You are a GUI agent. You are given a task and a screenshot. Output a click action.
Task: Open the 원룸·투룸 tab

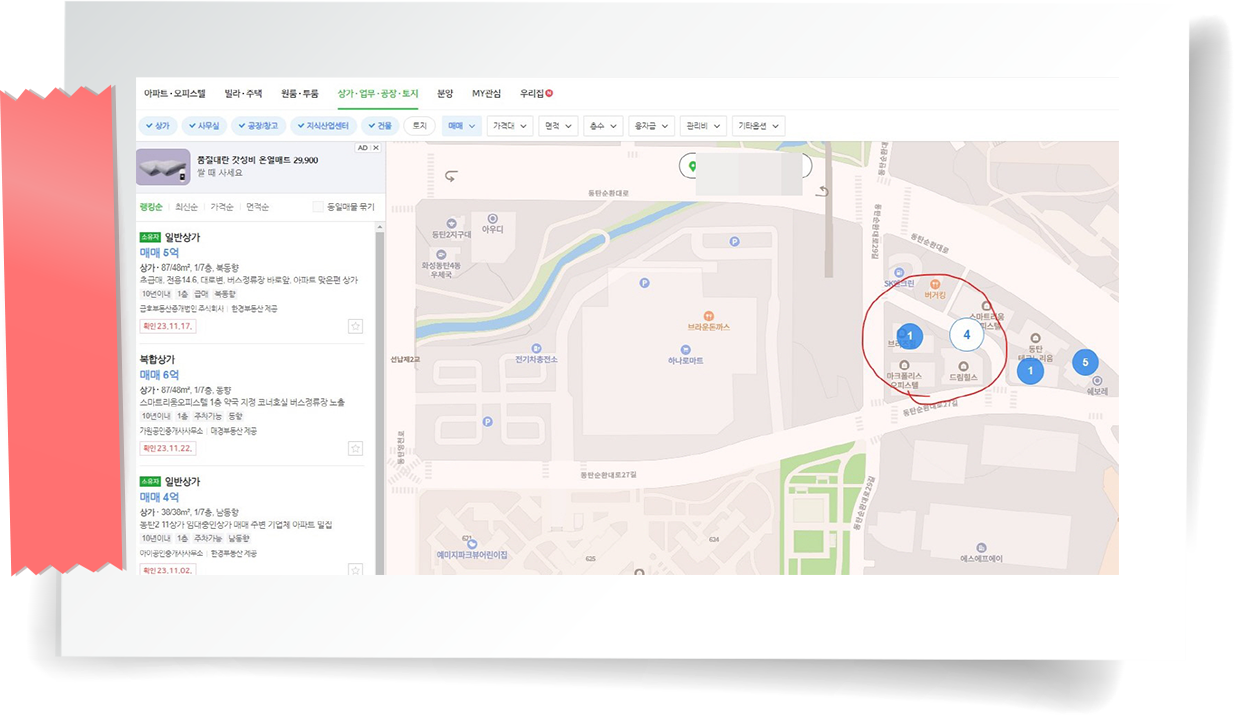[300, 93]
